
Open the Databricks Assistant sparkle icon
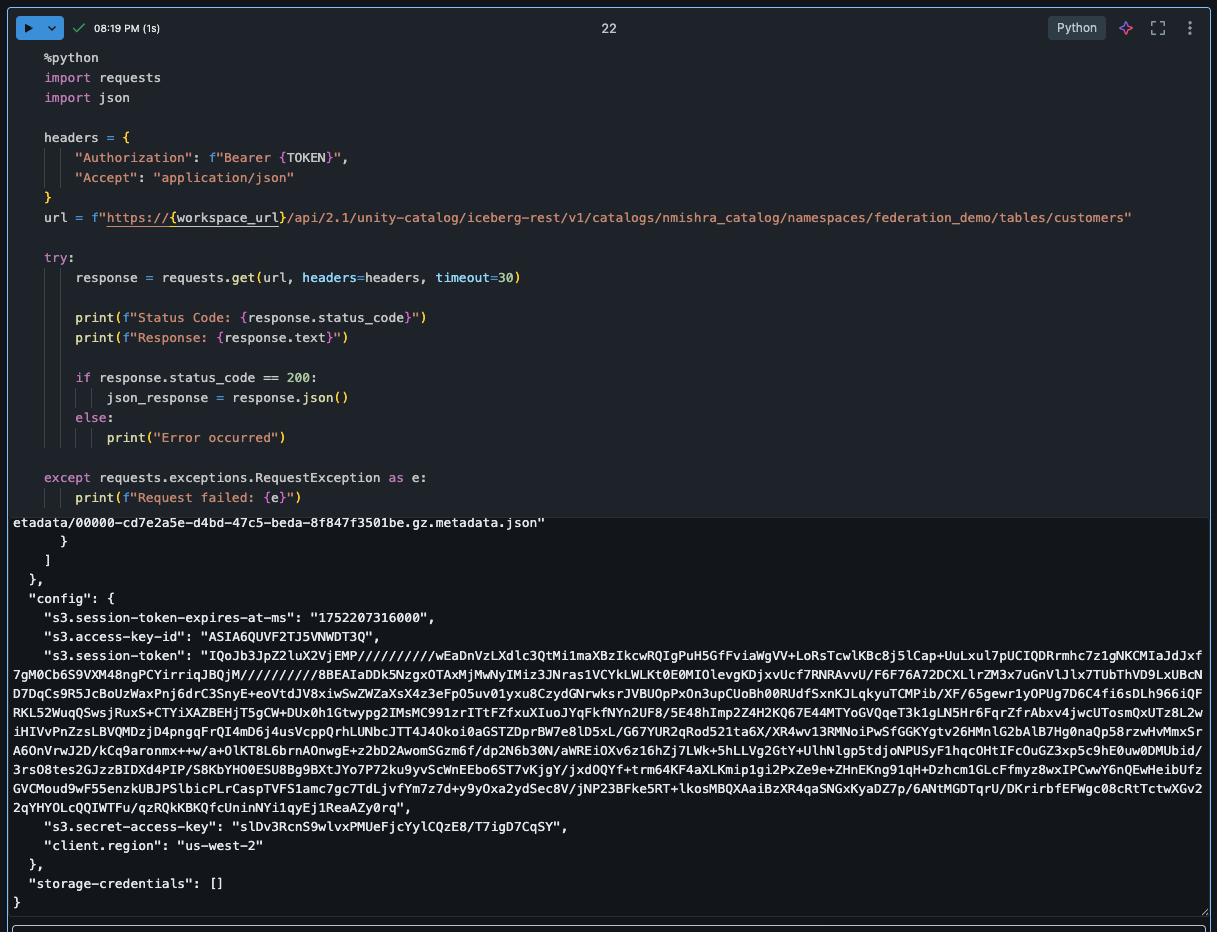[1126, 28]
